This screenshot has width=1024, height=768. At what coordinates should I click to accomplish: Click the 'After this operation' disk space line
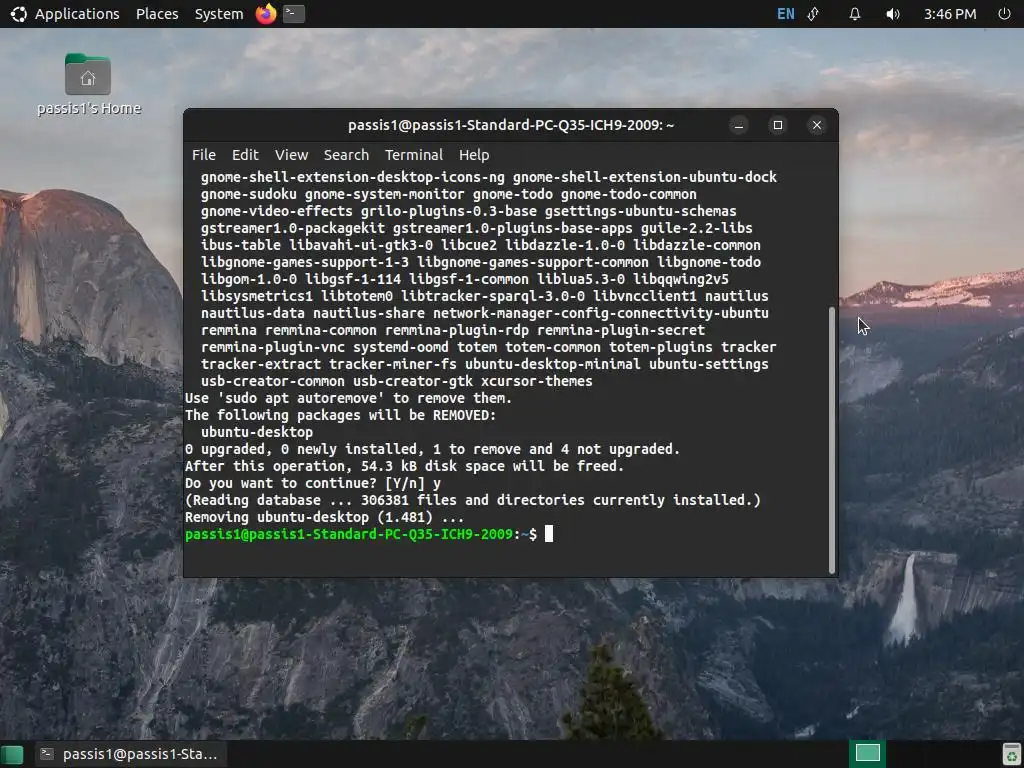(404, 466)
